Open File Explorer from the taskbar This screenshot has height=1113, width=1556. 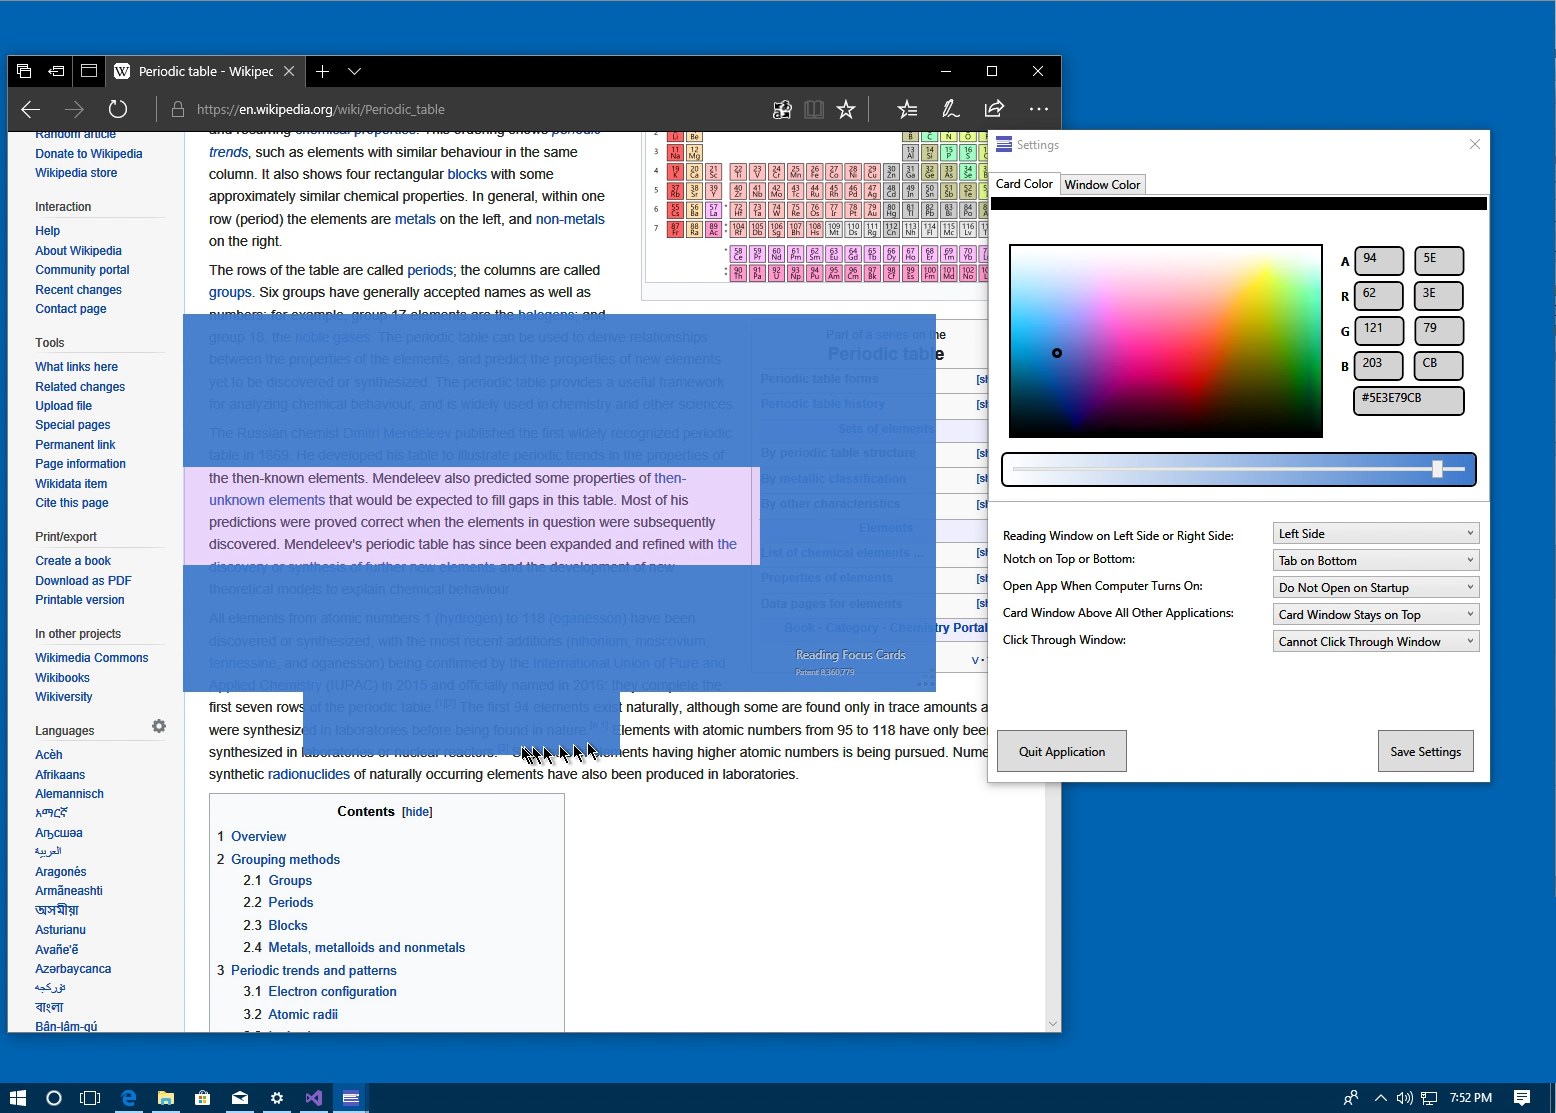click(165, 1098)
